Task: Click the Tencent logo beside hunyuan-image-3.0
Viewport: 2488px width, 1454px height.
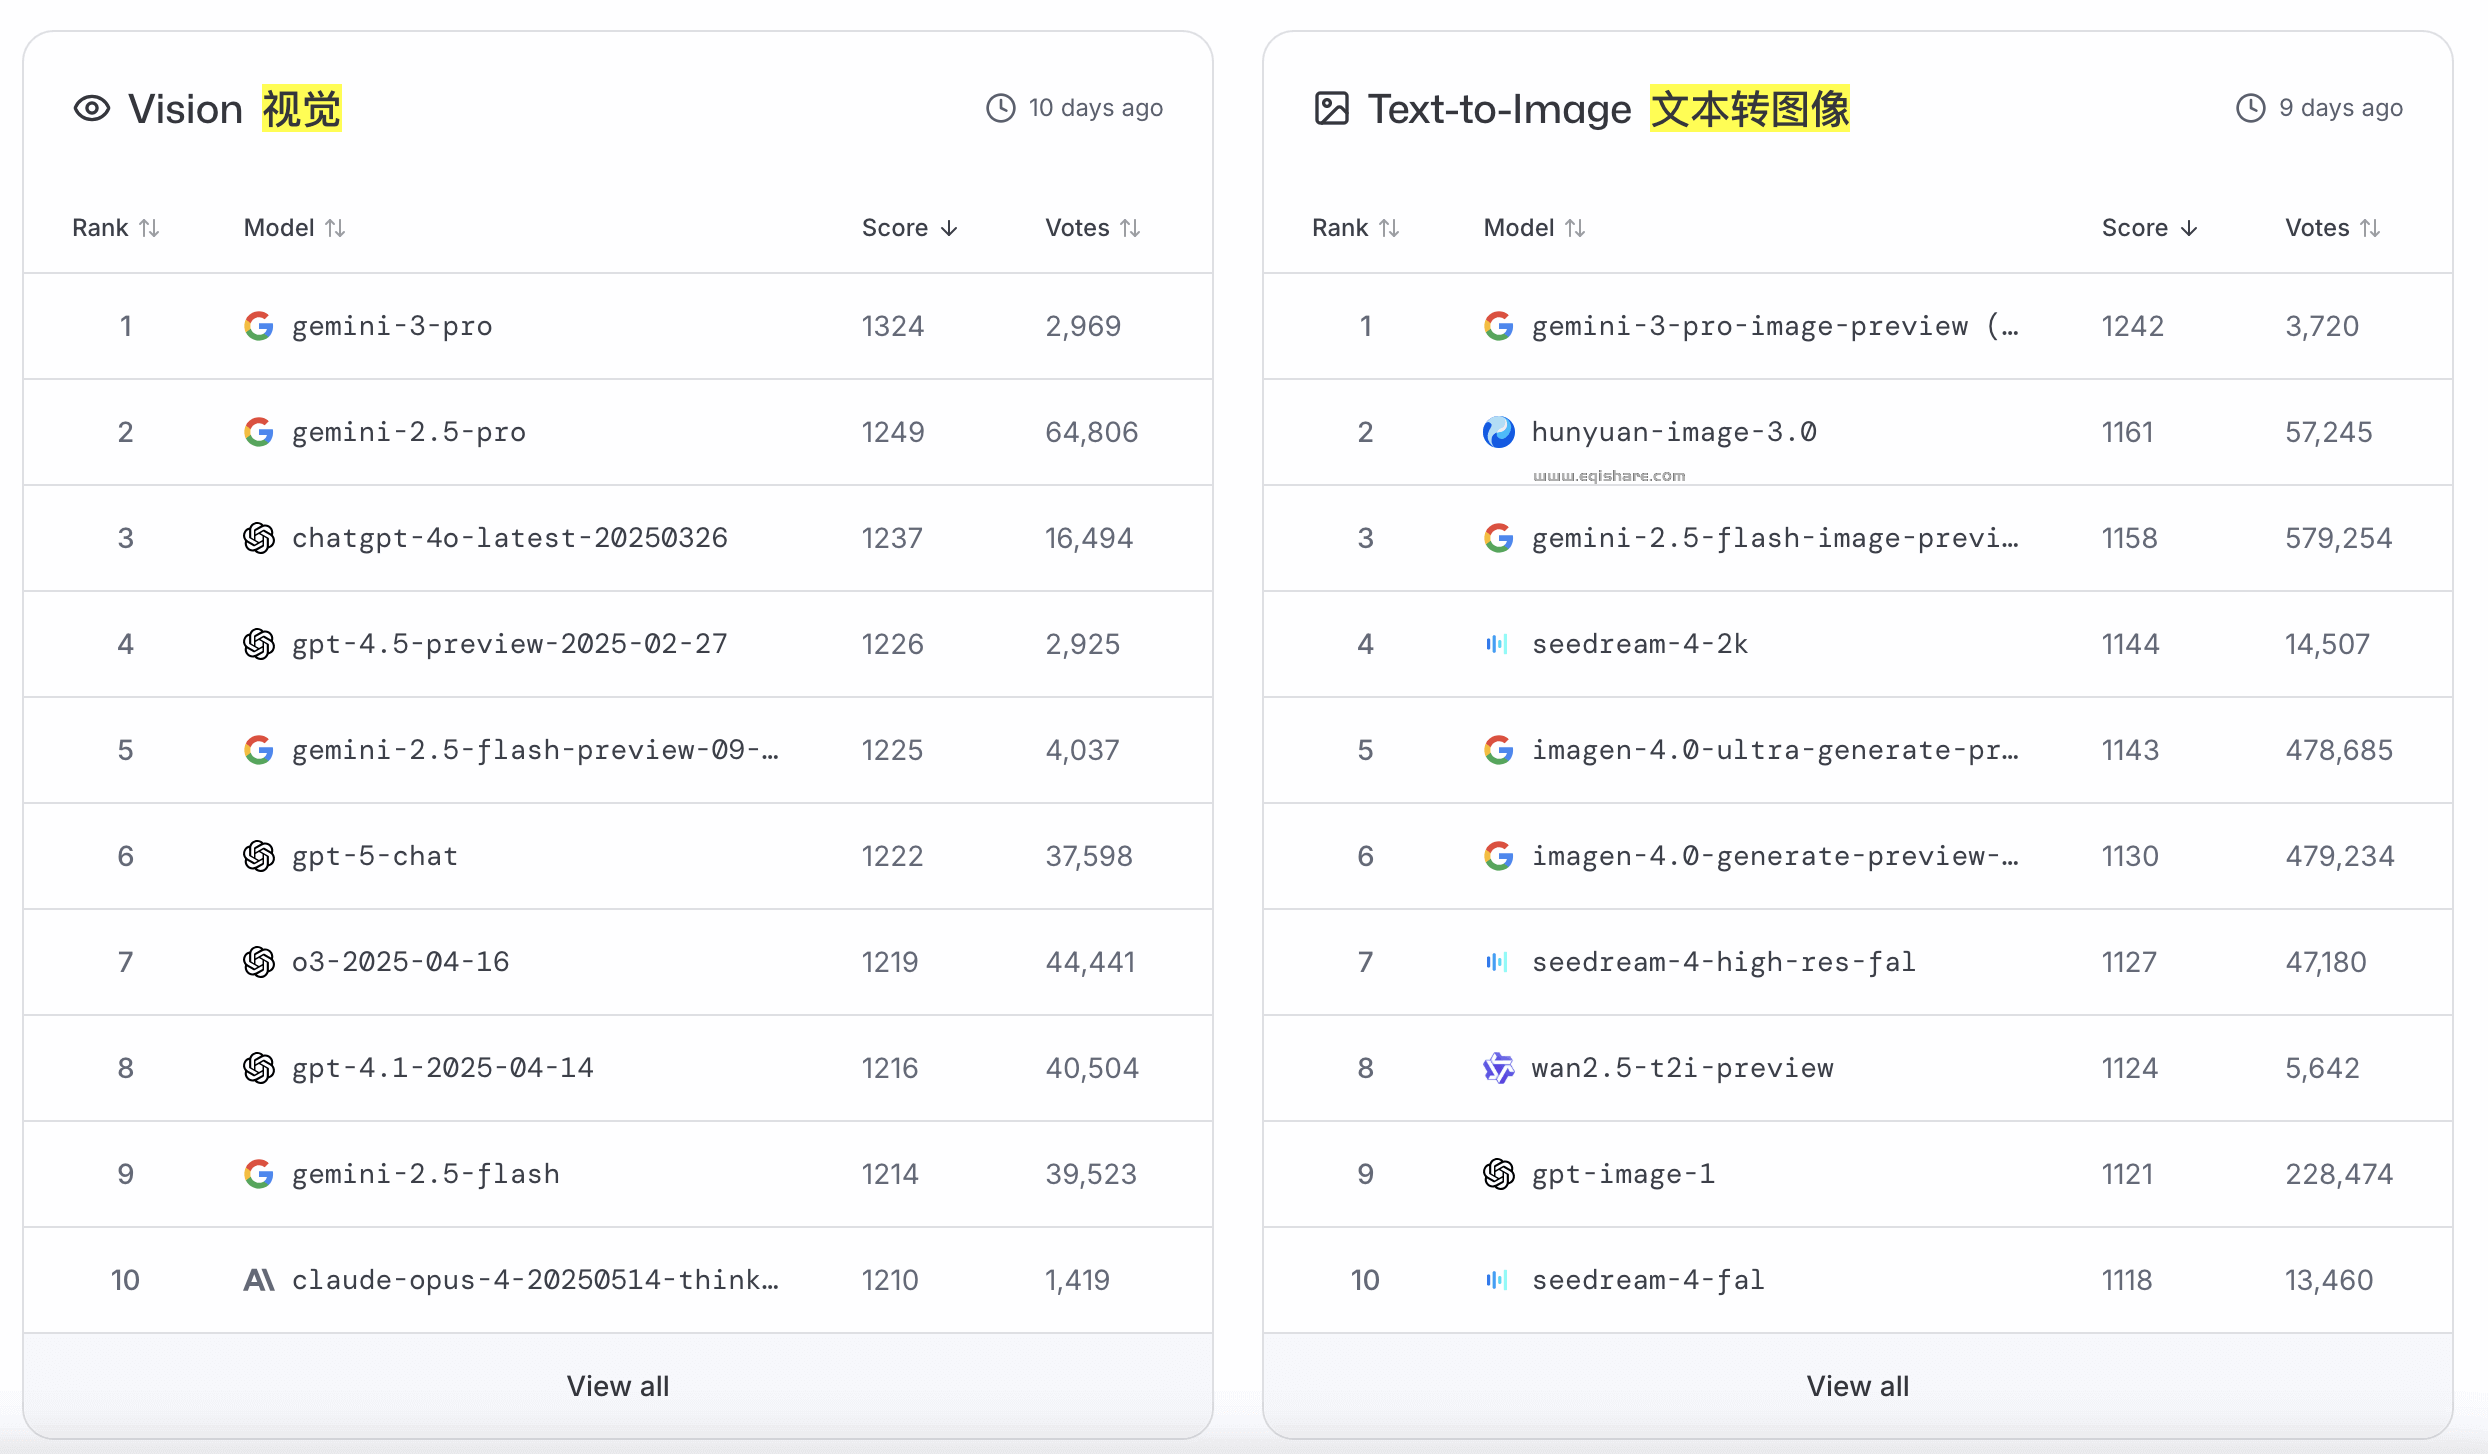Action: (x=1498, y=432)
